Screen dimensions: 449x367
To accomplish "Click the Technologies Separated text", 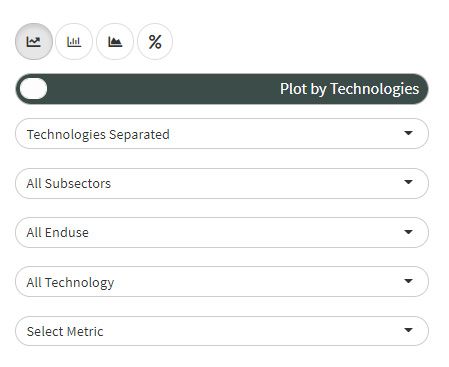I will [98, 135].
